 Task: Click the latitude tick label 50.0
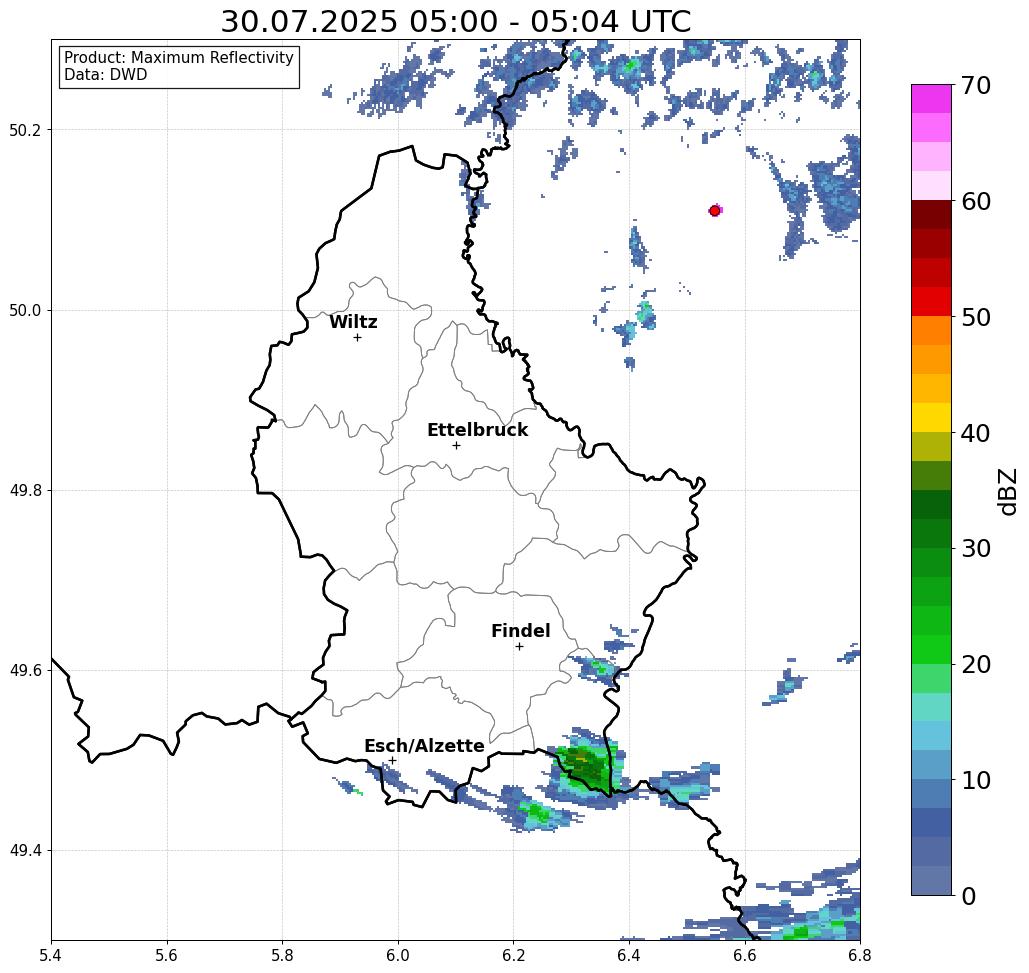(25, 310)
